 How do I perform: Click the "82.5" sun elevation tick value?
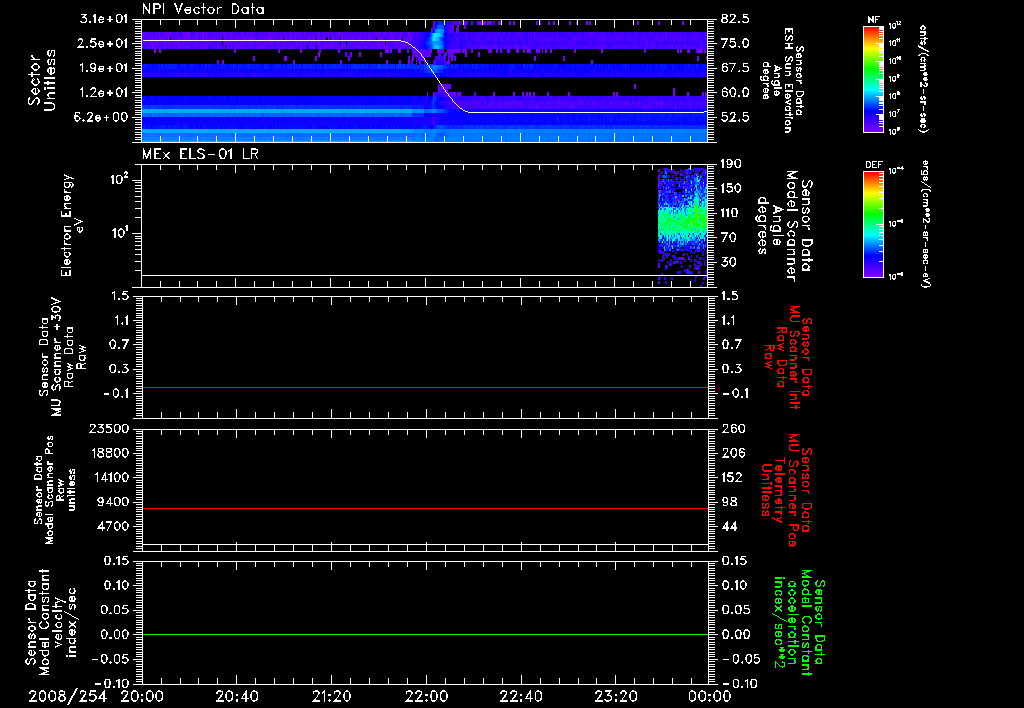coord(735,19)
